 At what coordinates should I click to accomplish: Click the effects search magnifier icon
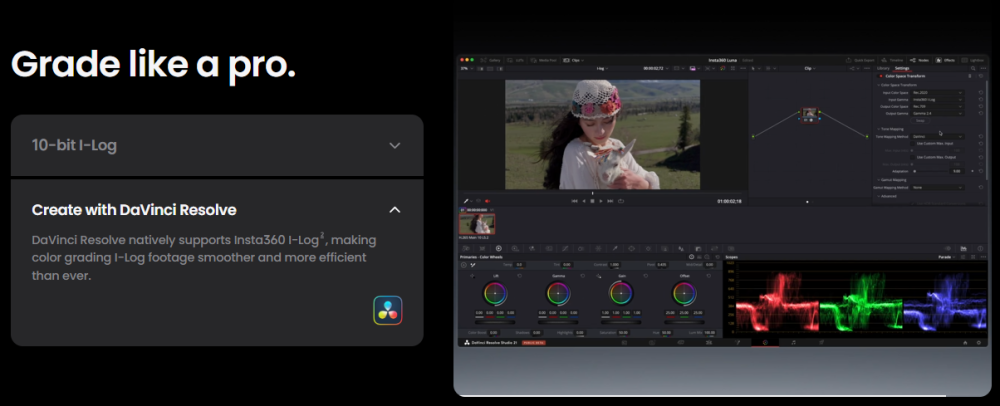(x=973, y=68)
